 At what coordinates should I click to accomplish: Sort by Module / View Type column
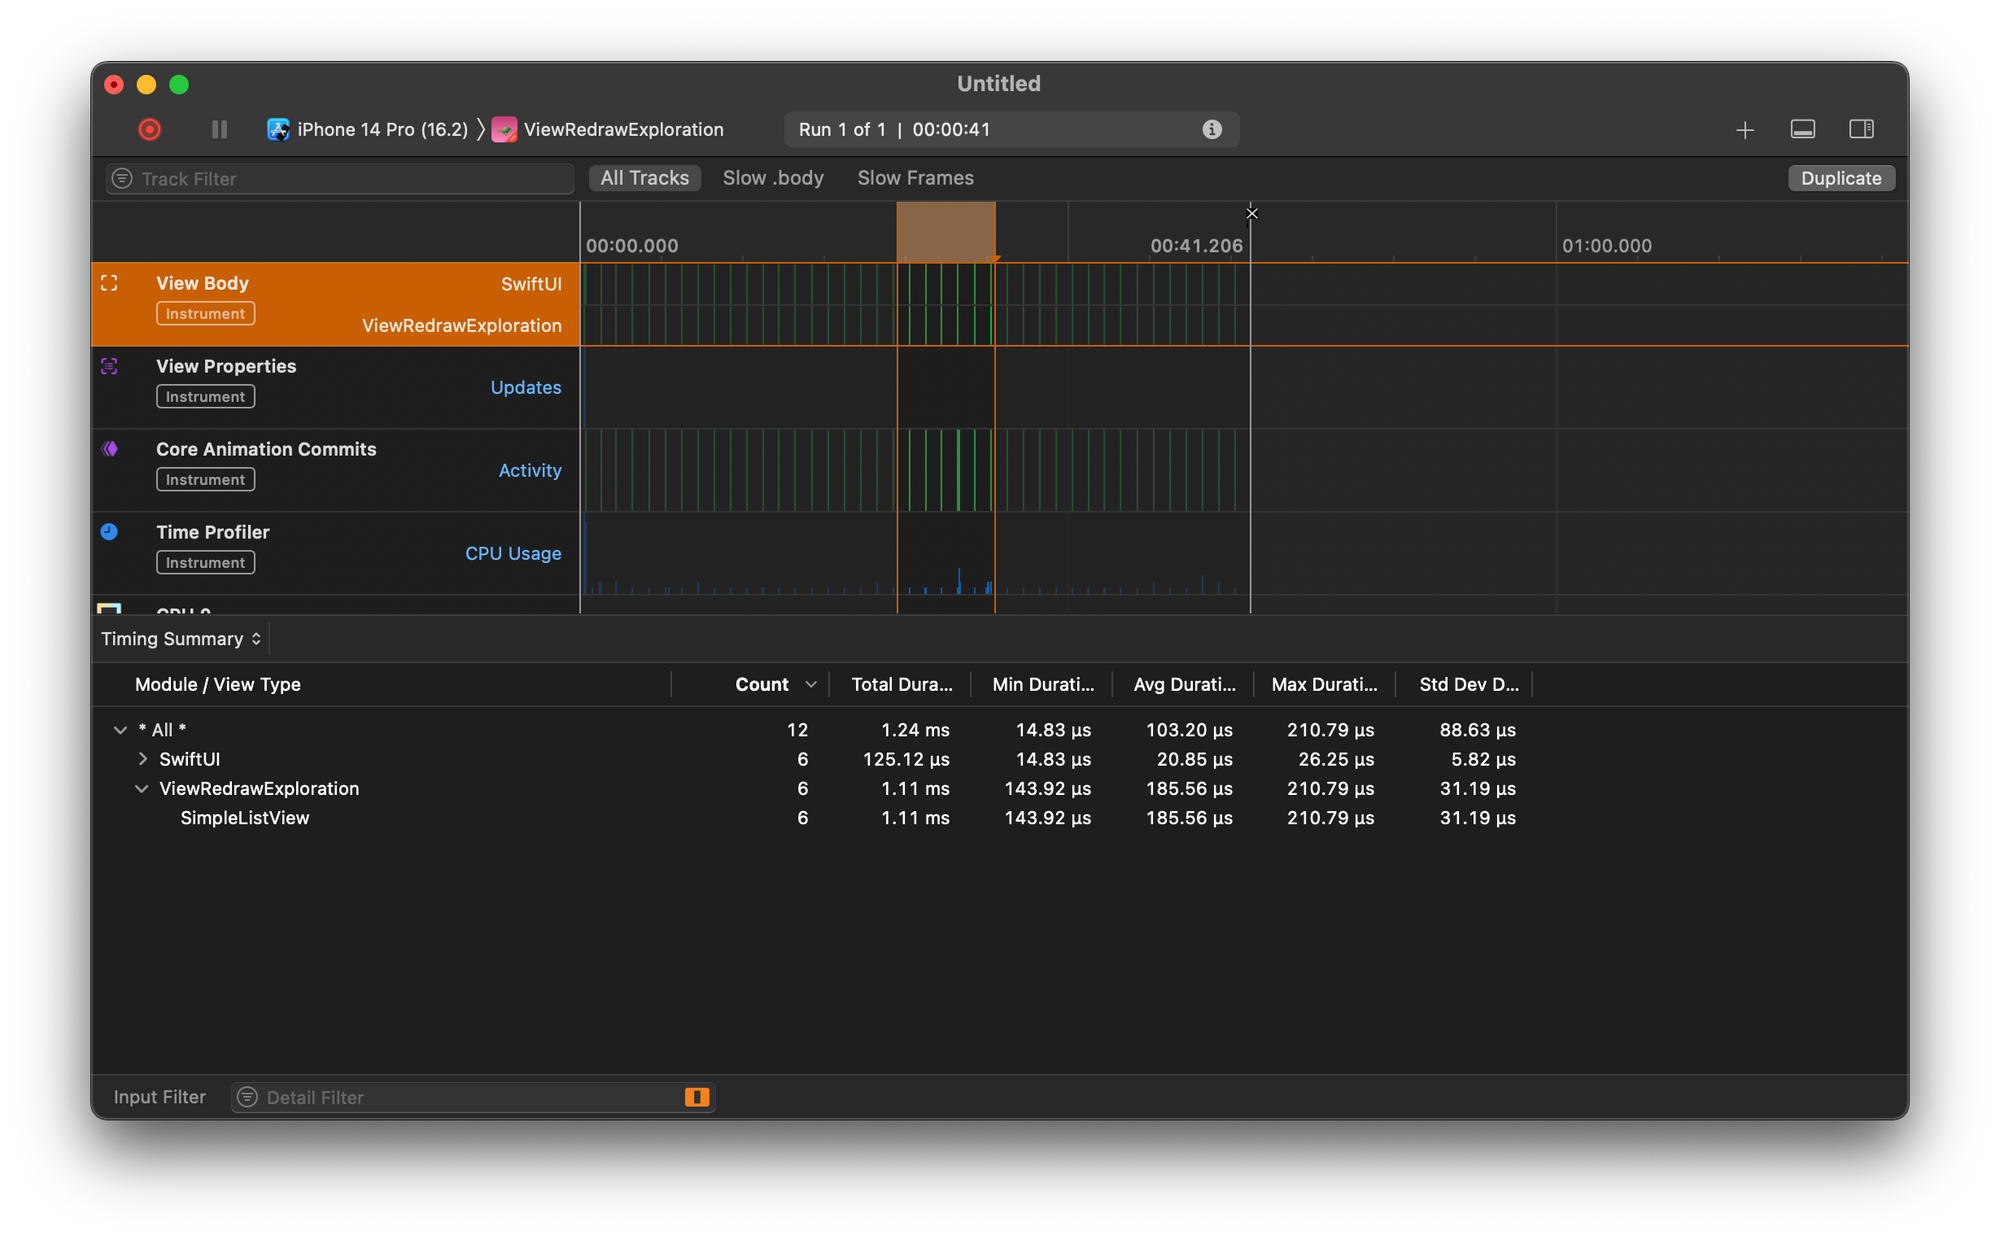coord(218,684)
